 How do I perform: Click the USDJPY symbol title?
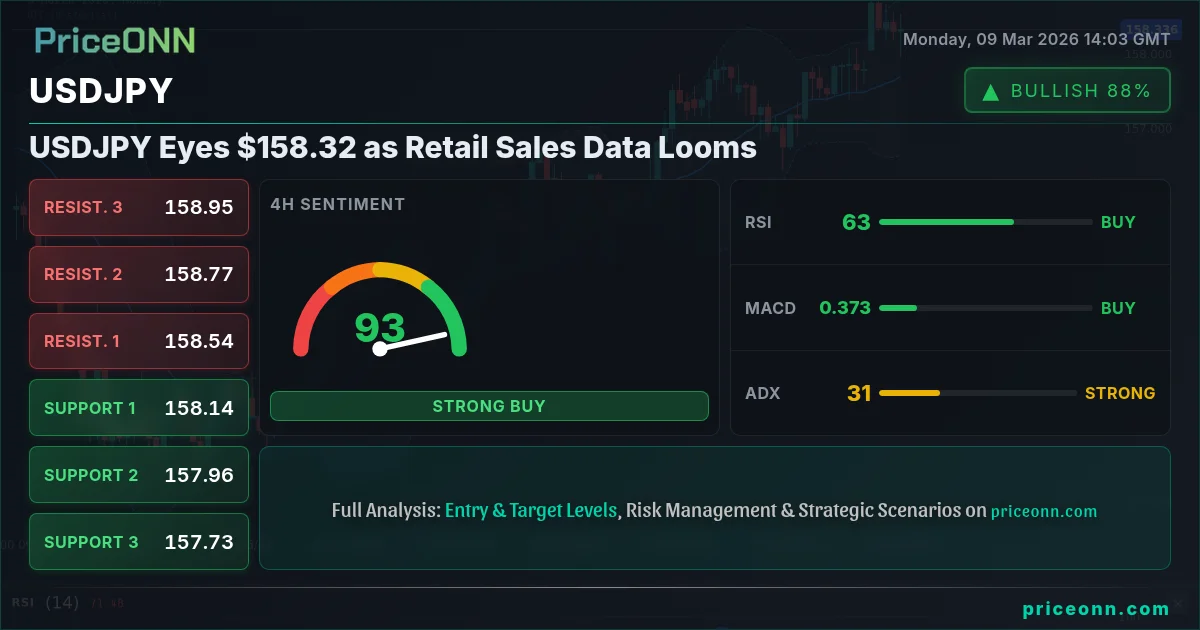point(101,91)
